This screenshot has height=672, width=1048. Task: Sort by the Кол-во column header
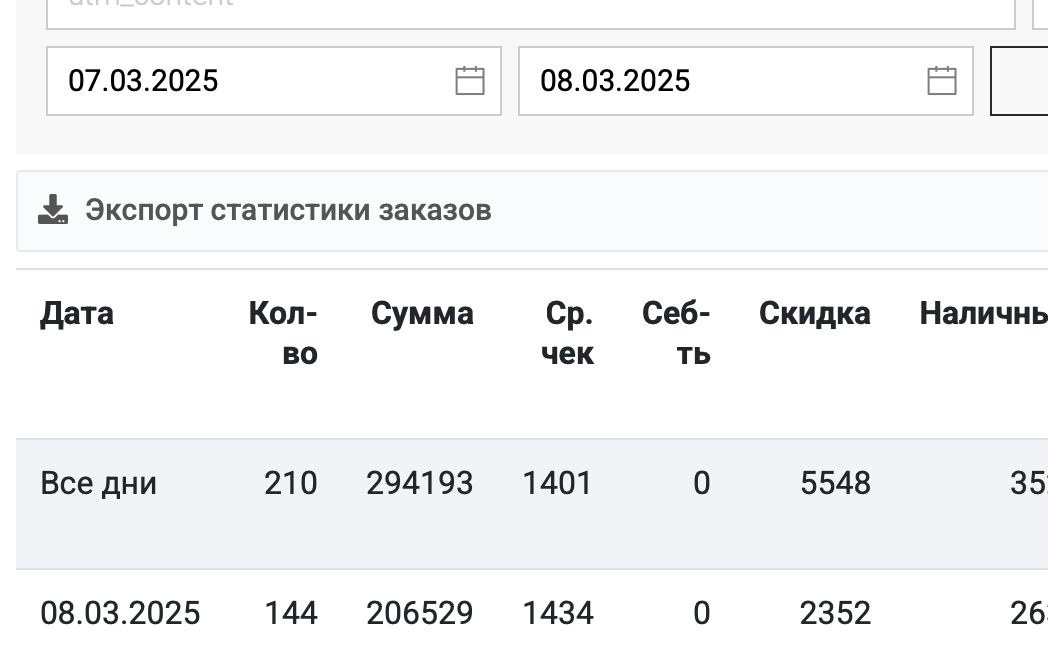pyautogui.click(x=283, y=333)
